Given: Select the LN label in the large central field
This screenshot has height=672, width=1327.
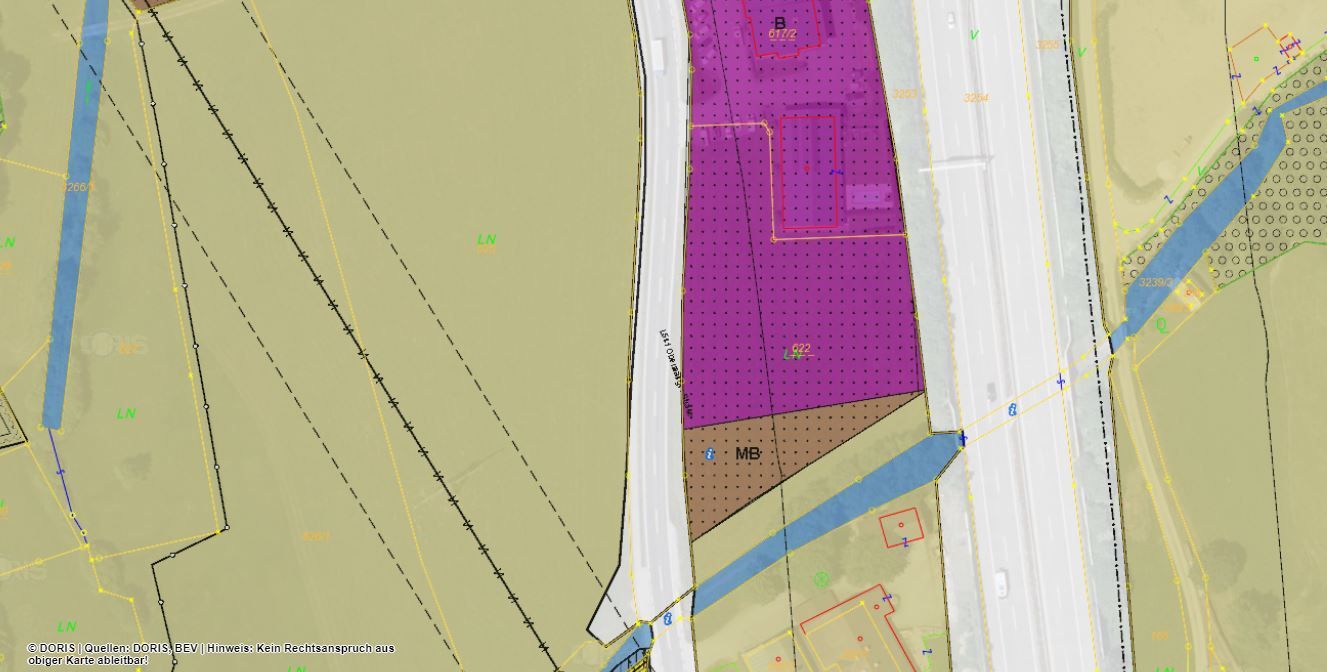Looking at the screenshot, I should pos(486,239).
